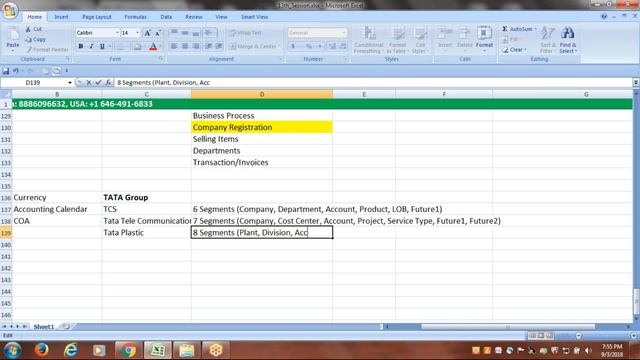Save using the quick access floppy icon
Image resolution: width=640 pixels, height=360 pixels.
[x=6, y=71]
